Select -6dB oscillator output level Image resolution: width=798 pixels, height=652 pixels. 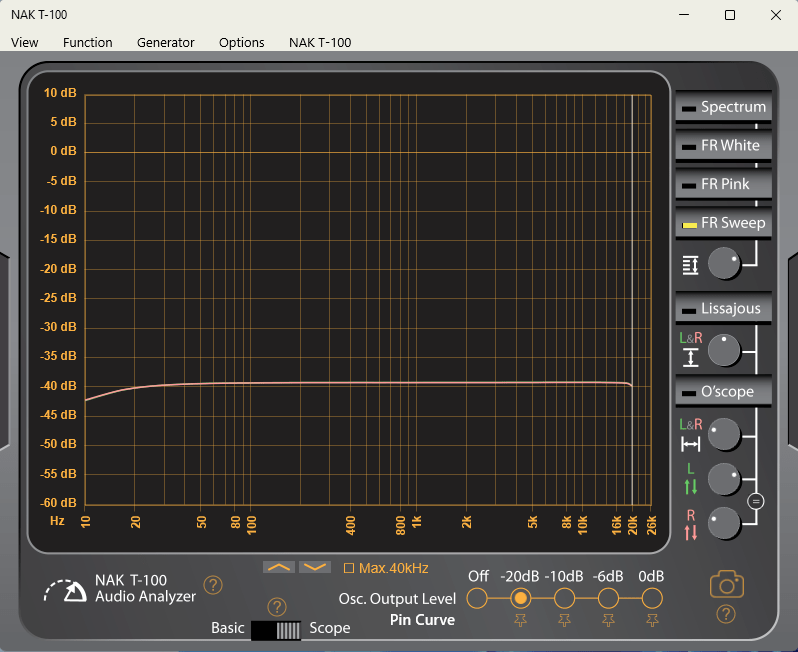click(x=608, y=599)
